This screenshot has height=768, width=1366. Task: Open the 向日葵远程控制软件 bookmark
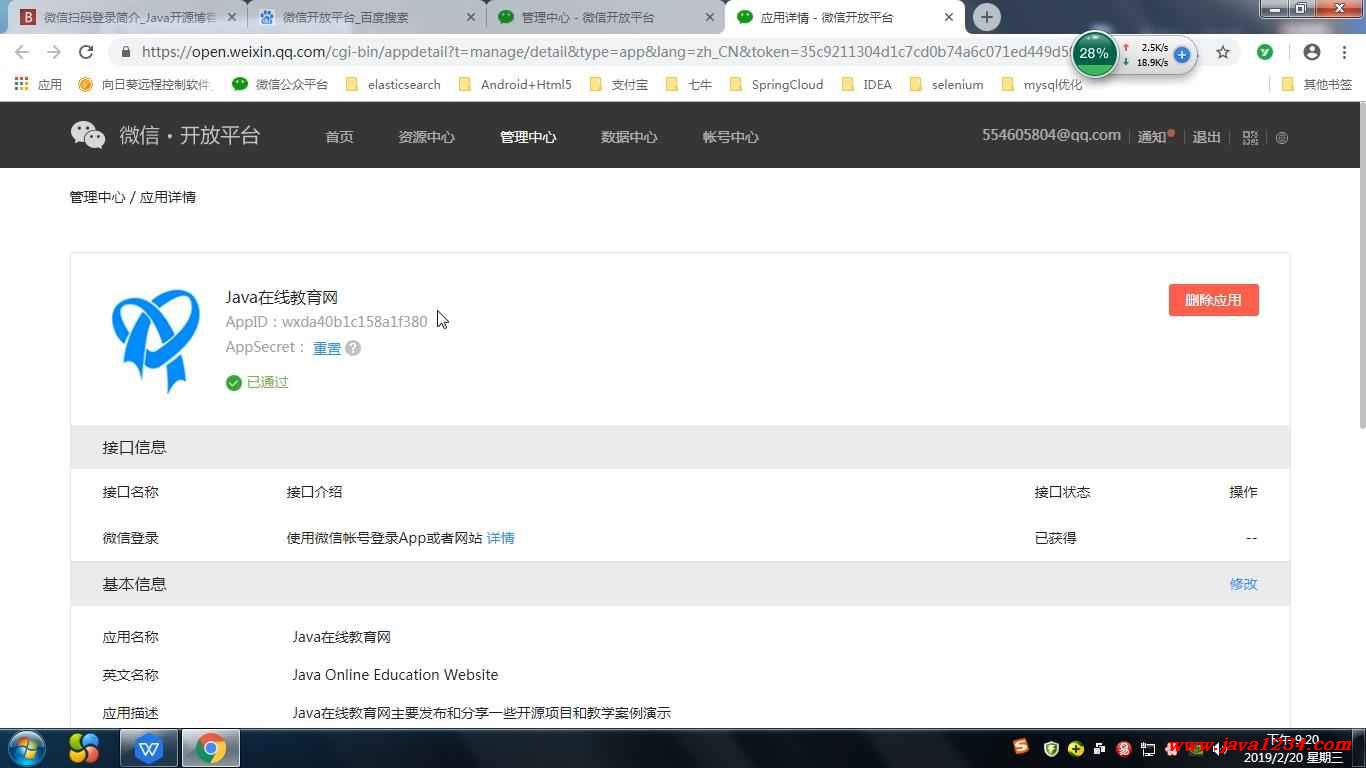pos(146,85)
